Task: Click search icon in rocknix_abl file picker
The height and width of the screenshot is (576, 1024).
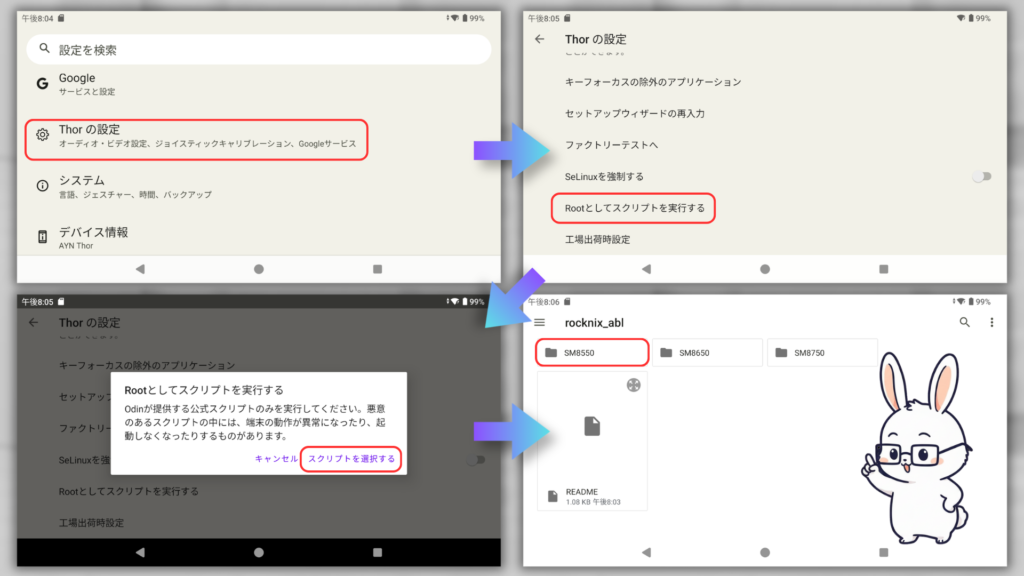Action: click(964, 322)
